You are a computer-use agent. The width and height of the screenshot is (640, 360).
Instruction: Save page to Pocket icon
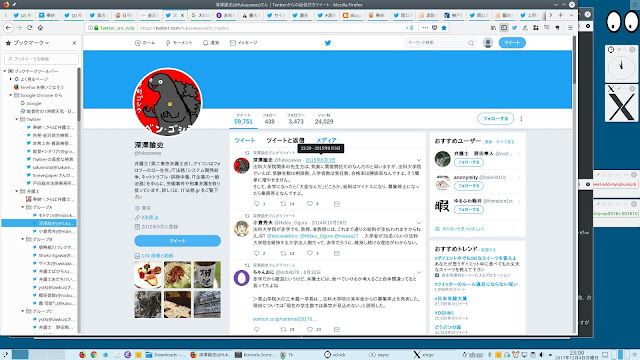click(x=435, y=28)
